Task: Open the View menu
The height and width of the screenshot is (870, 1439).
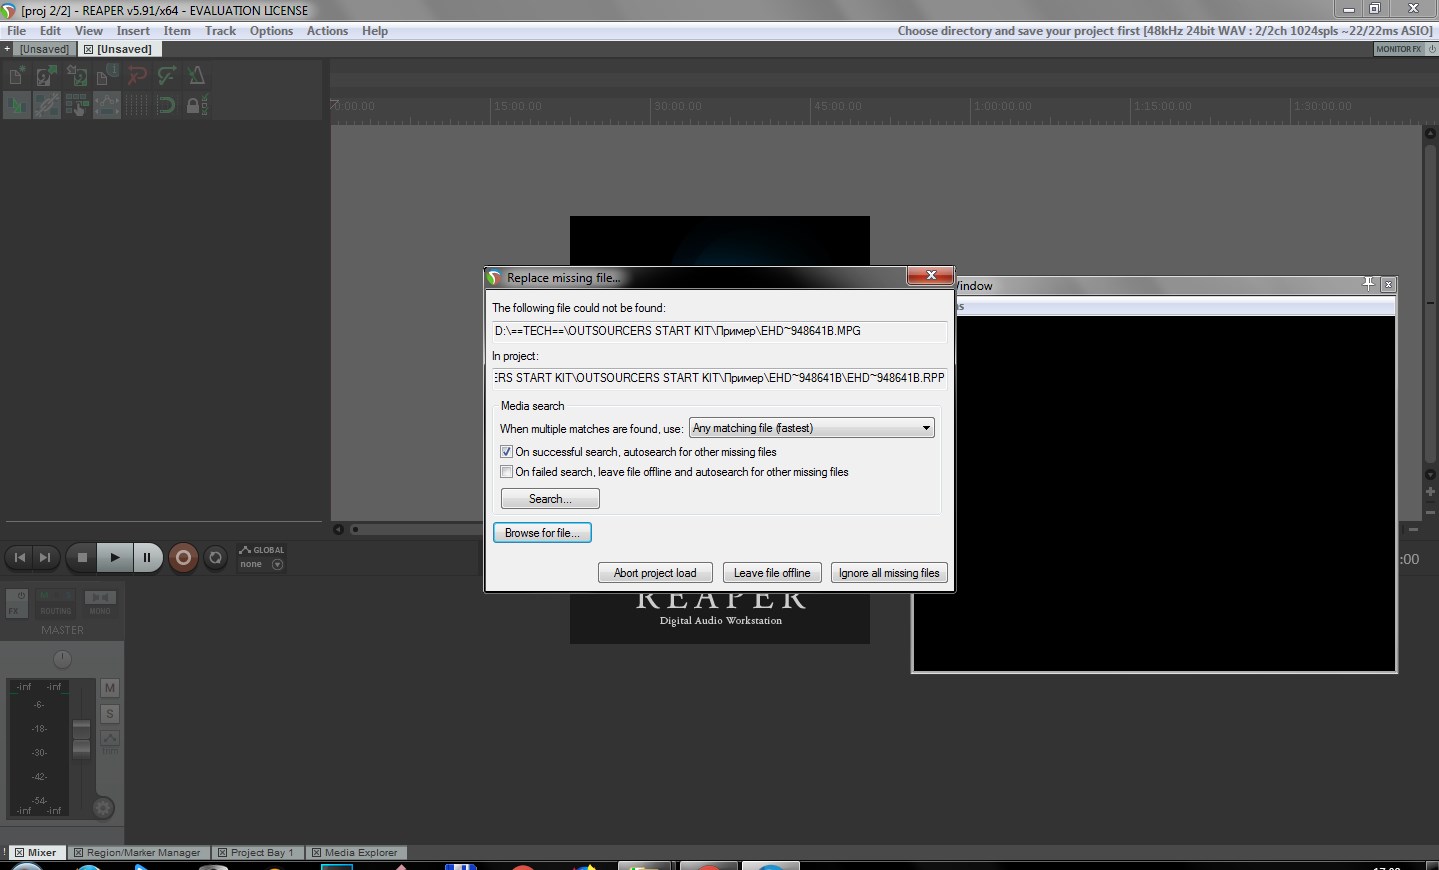Action: pyautogui.click(x=88, y=31)
